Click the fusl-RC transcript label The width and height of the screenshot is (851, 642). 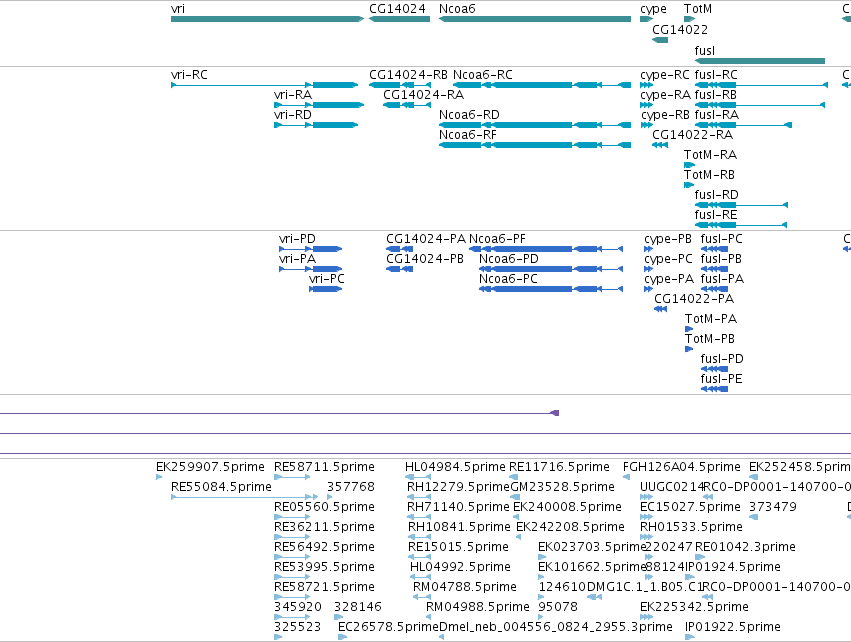pos(716,74)
